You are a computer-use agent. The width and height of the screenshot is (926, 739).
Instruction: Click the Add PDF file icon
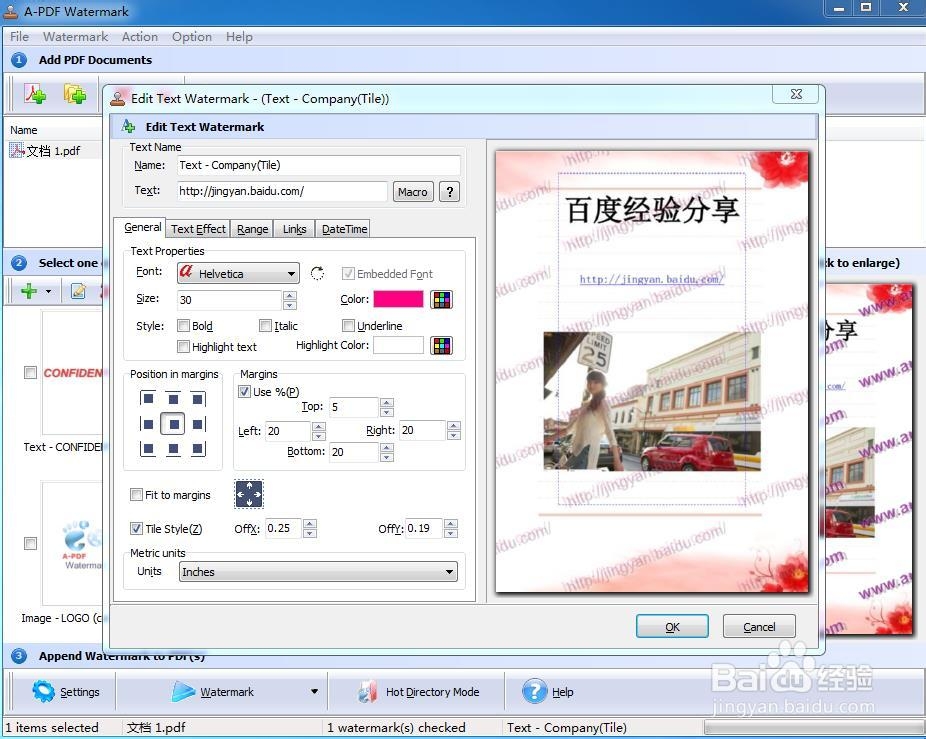click(x=35, y=93)
